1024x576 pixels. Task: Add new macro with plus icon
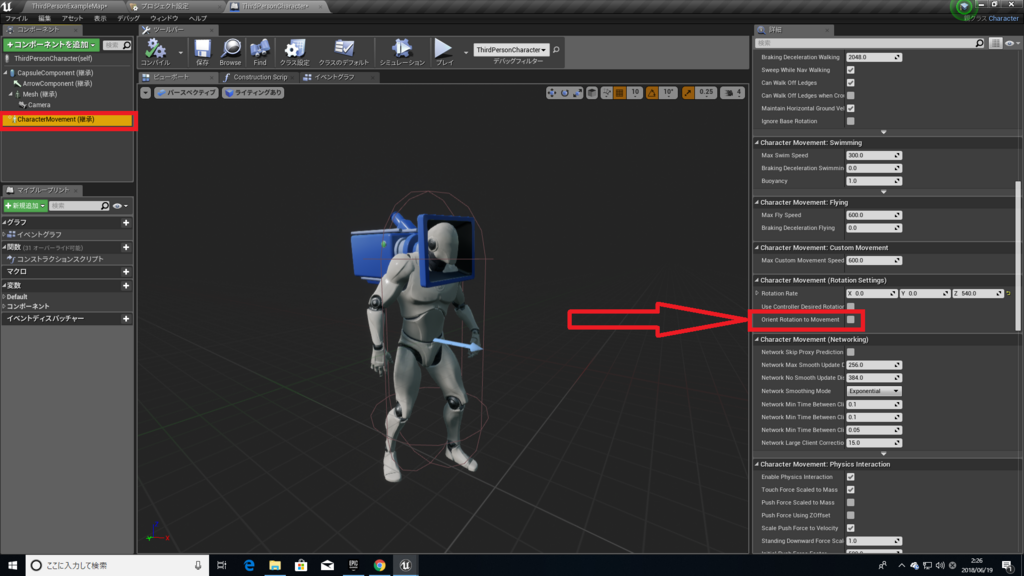[x=126, y=272]
